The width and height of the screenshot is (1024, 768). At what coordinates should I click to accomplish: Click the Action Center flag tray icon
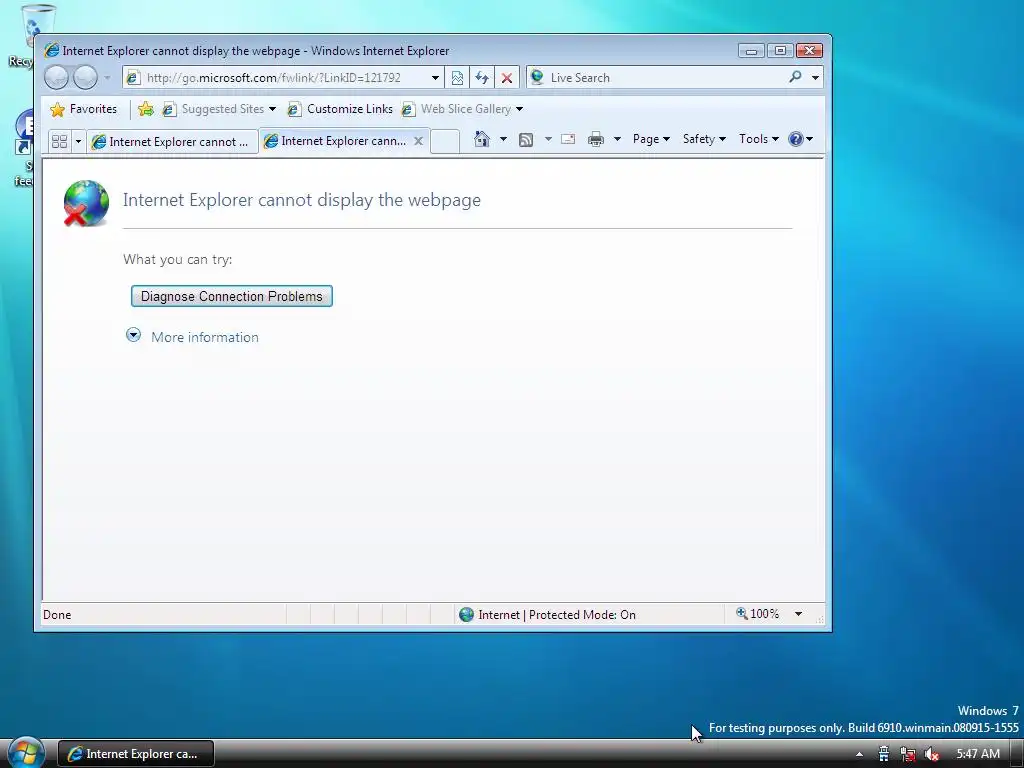(x=883, y=754)
